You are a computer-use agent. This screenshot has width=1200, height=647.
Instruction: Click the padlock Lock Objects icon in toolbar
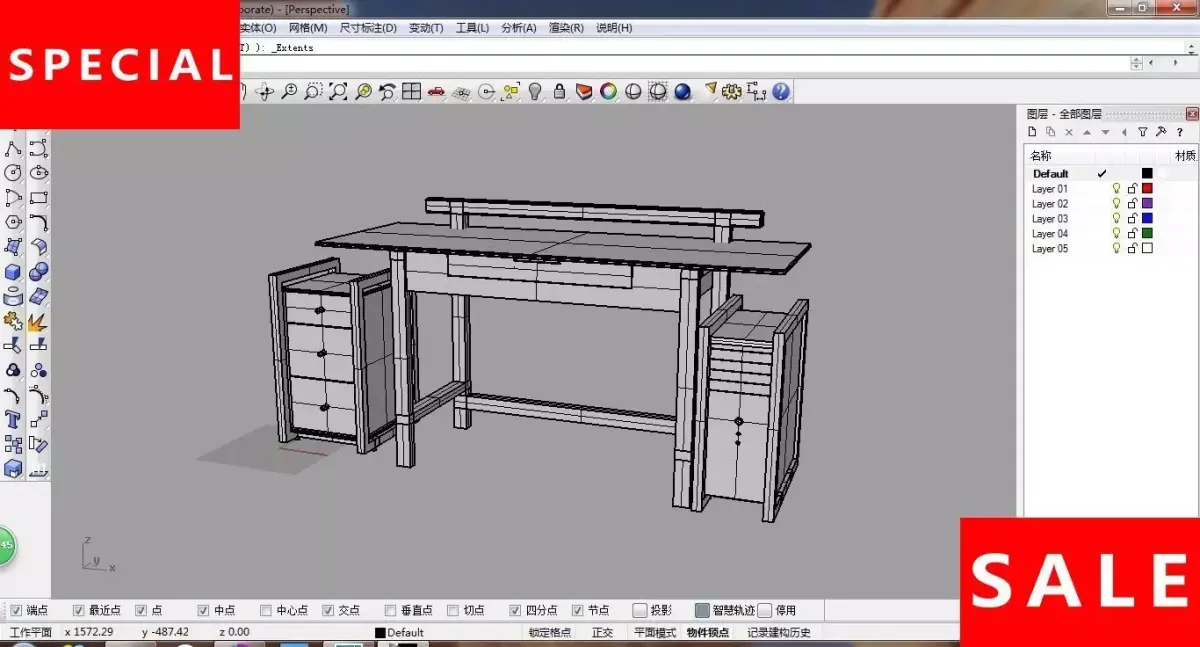(559, 91)
